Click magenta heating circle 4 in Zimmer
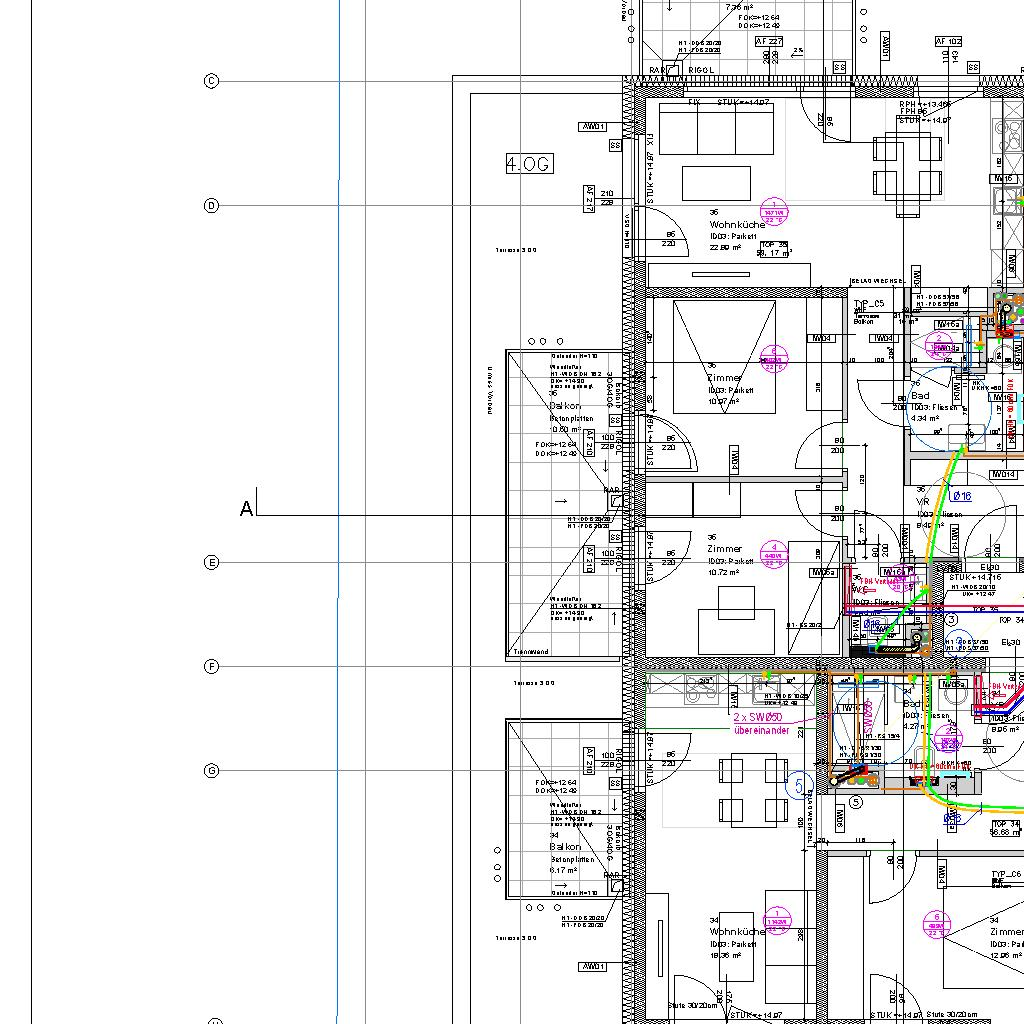Image resolution: width=1024 pixels, height=1024 pixels. [x=774, y=555]
